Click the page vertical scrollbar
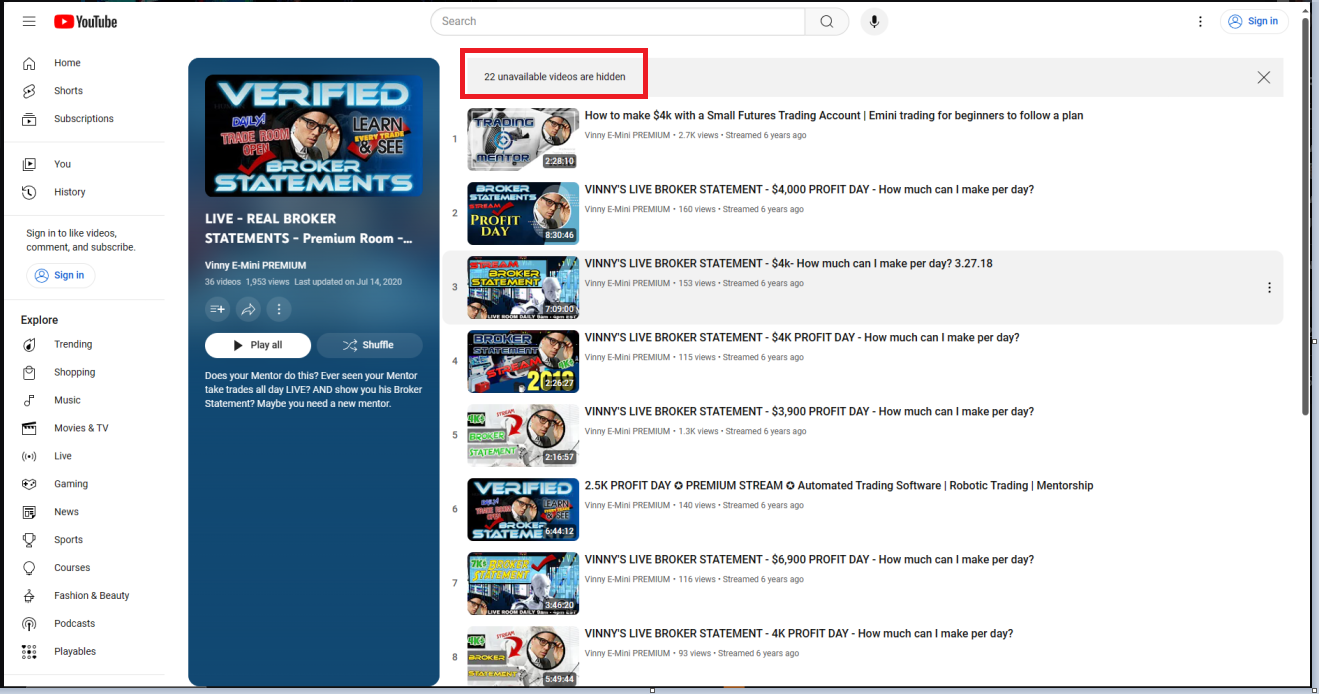 pos(1305,215)
